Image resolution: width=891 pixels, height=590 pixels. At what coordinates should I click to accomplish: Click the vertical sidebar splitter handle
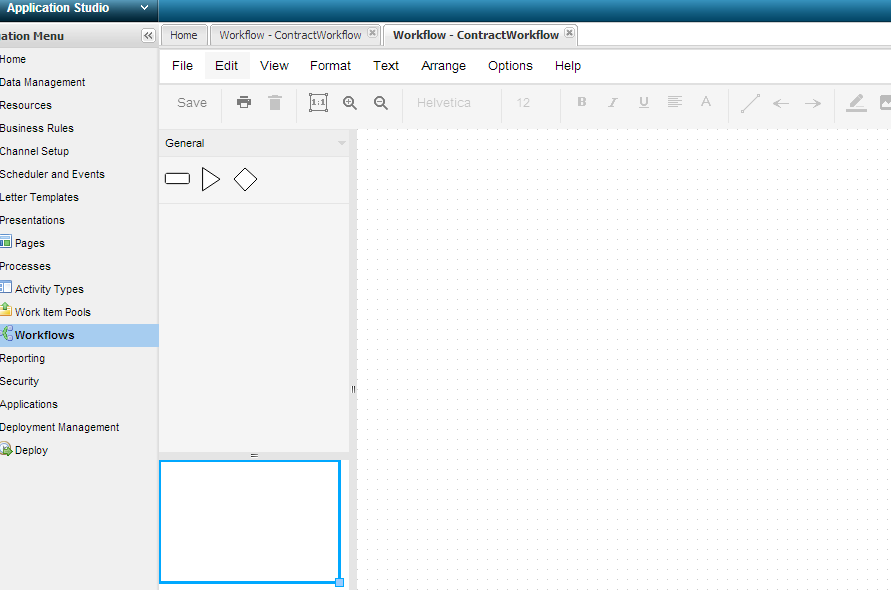tap(353, 389)
